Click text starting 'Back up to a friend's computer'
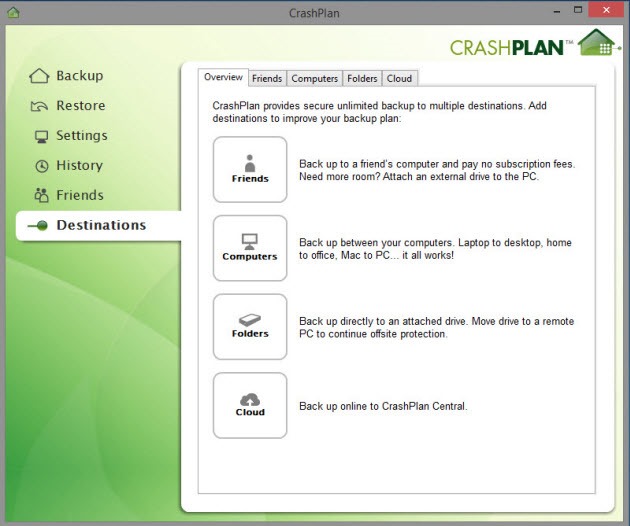The height and width of the screenshot is (526, 630). pyautogui.click(x=437, y=170)
